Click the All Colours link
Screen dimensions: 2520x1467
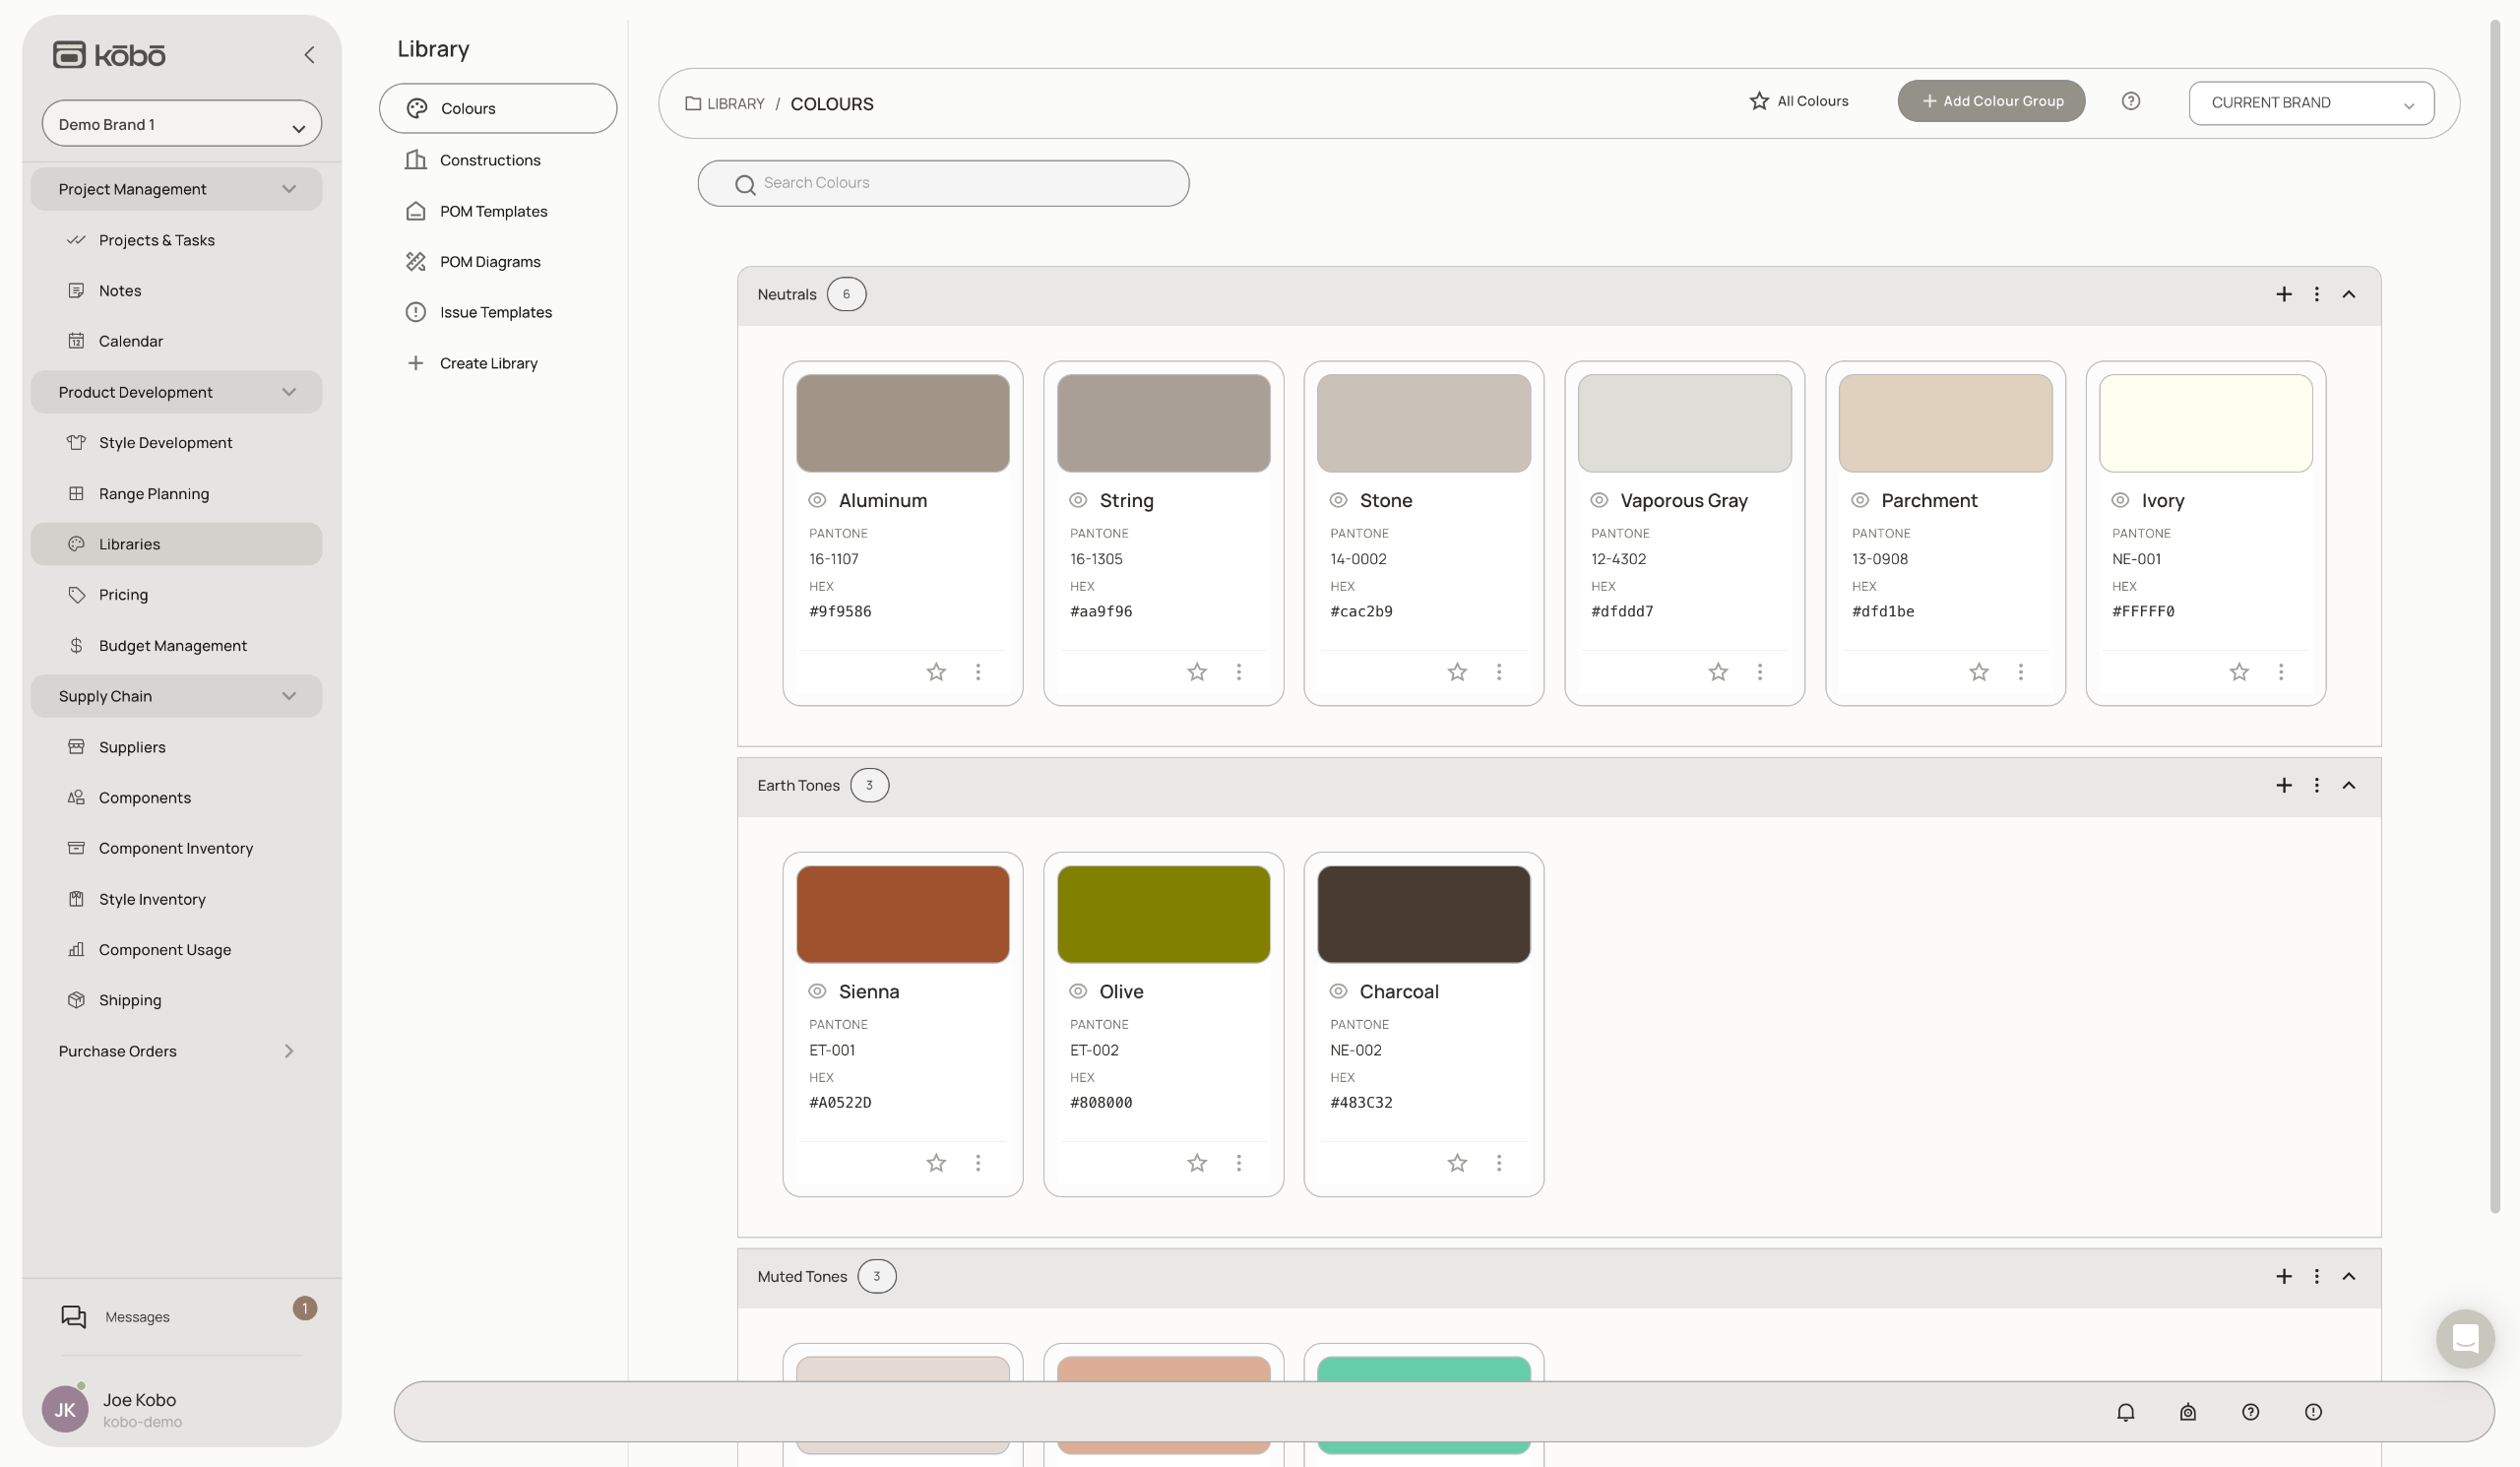[1798, 101]
